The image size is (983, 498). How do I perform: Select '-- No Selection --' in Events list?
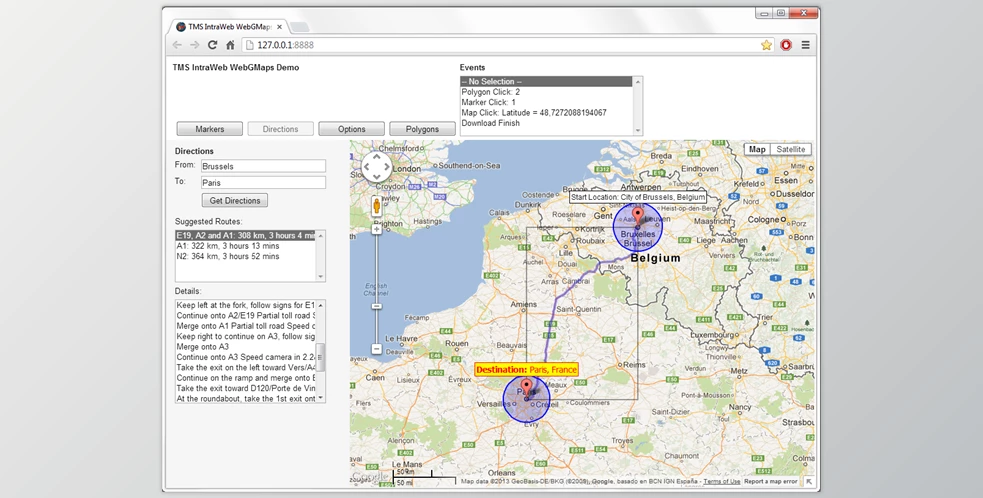click(547, 82)
